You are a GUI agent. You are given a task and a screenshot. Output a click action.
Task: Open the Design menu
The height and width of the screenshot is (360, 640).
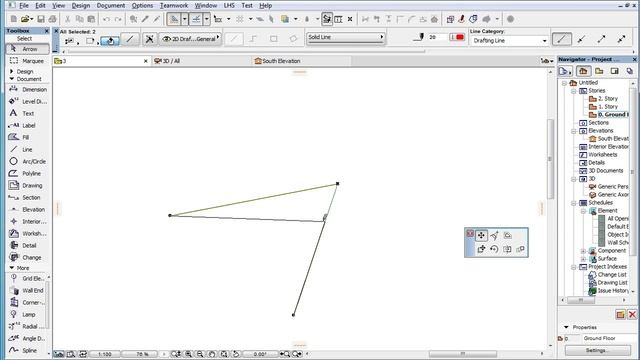click(80, 6)
